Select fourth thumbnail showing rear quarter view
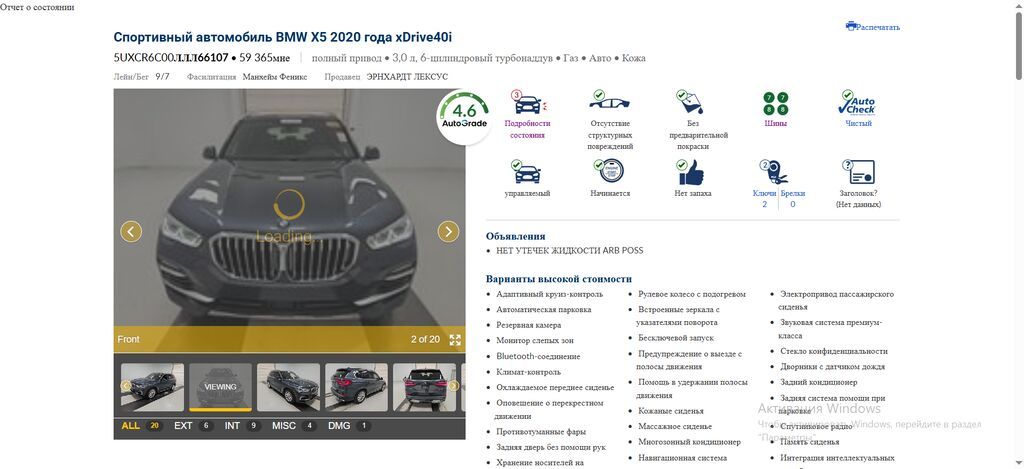Viewport: 1024px width, 469px height. 356,387
